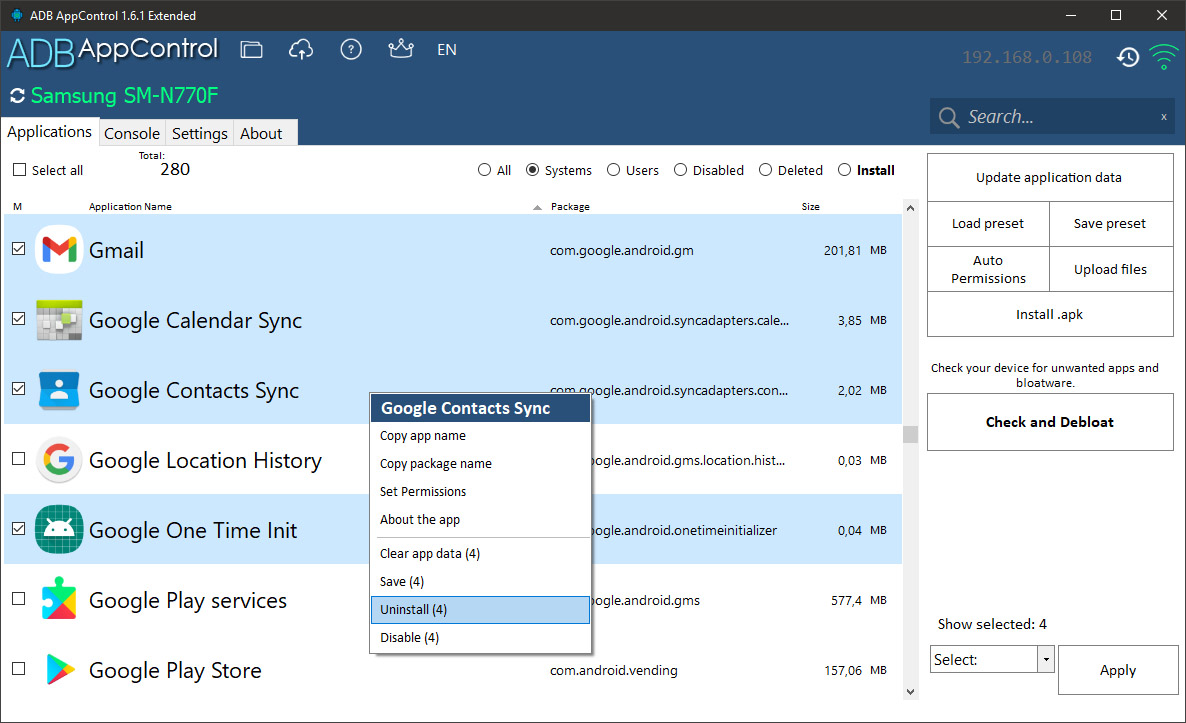Screen dimensions: 1186x723
Task: Click the Google Calendar Sync app icon
Action: (59, 320)
